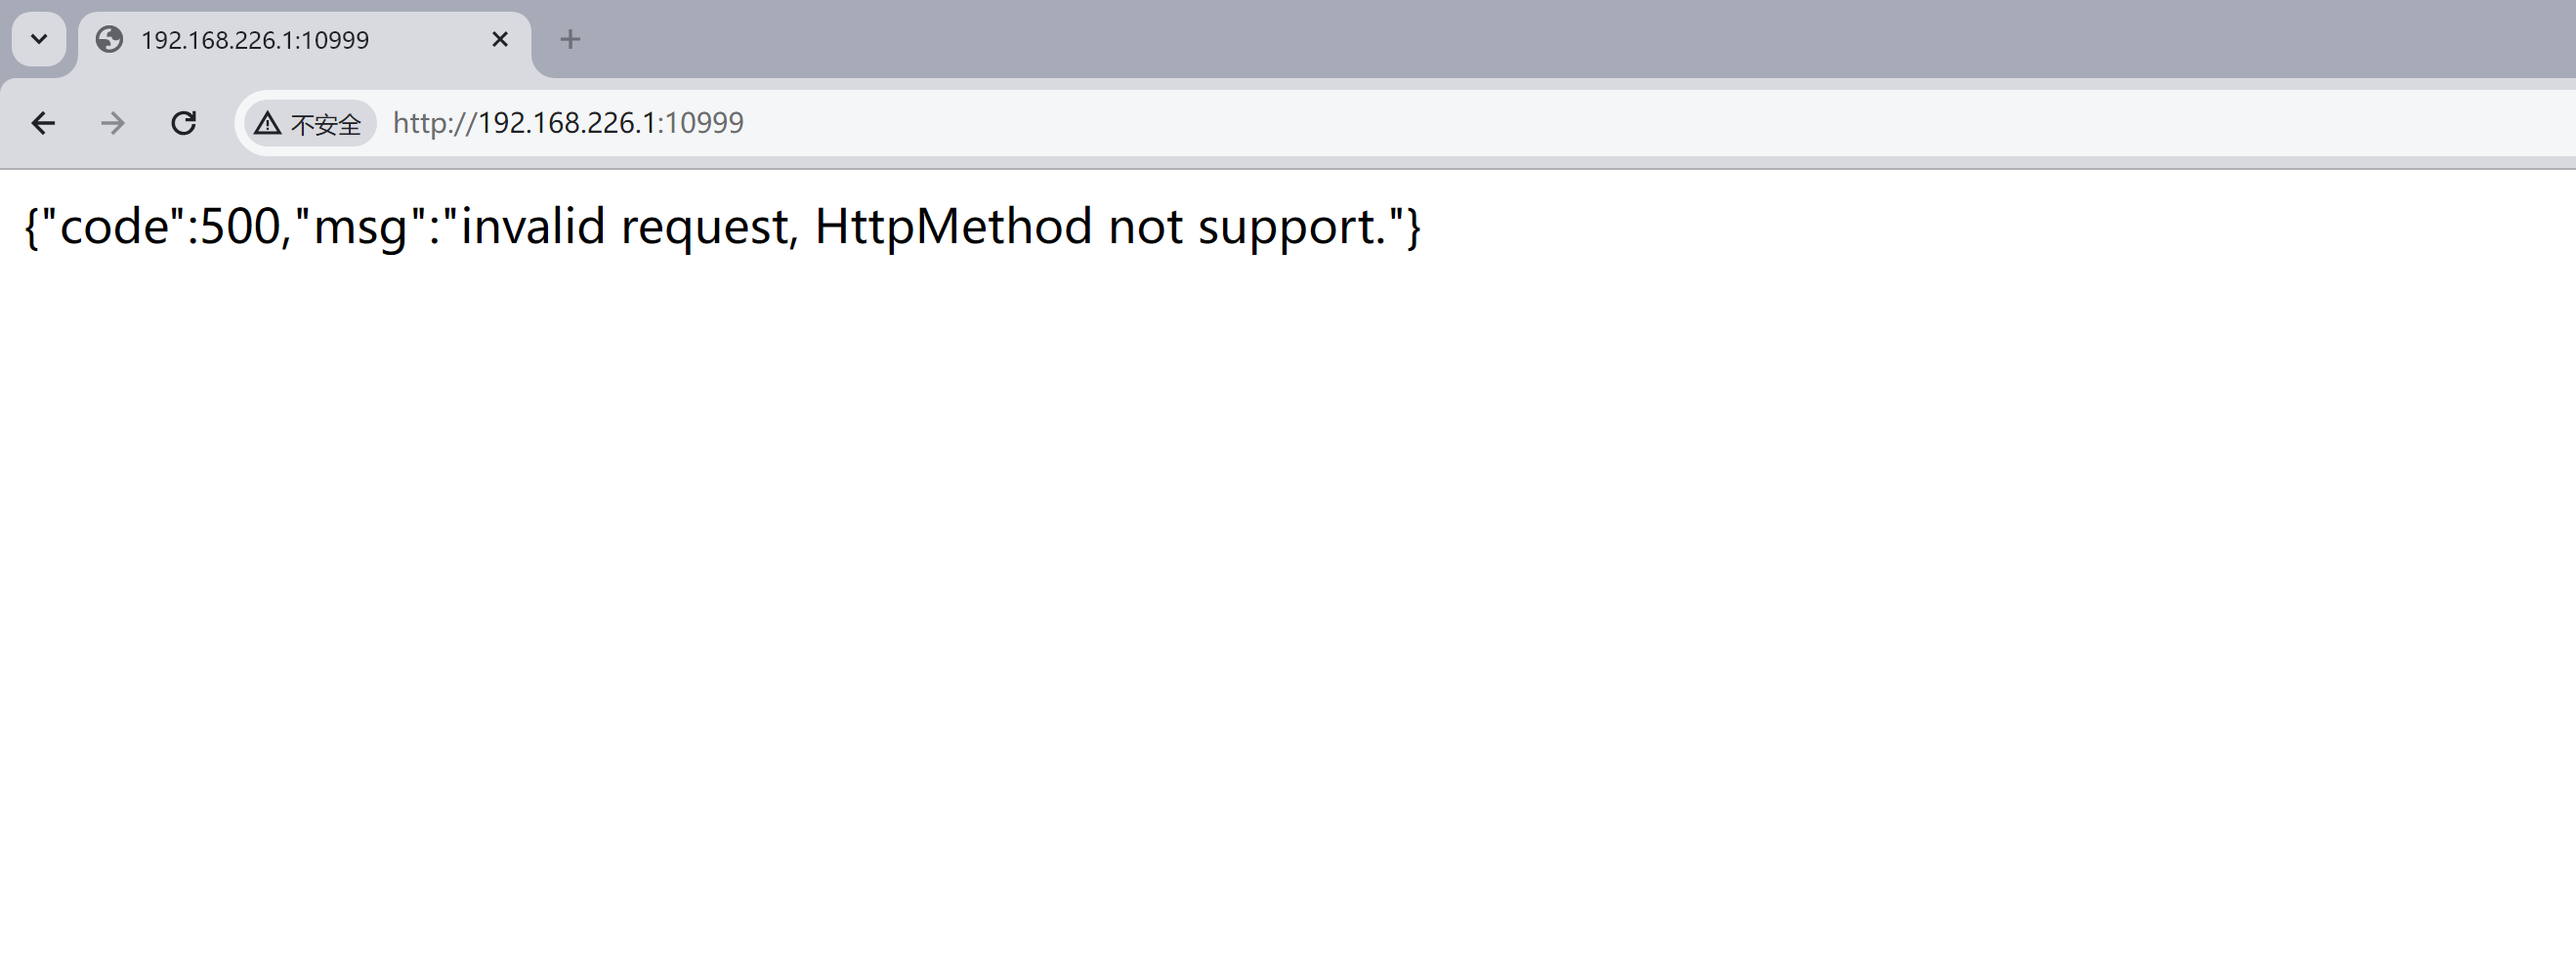The height and width of the screenshot is (958, 2576).
Task: Click port 10999 in the address bar
Action: coord(705,123)
